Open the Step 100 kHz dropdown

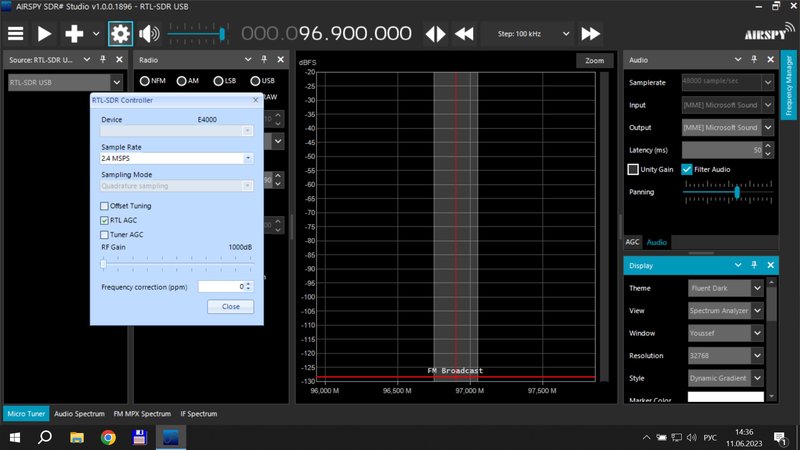pos(532,34)
